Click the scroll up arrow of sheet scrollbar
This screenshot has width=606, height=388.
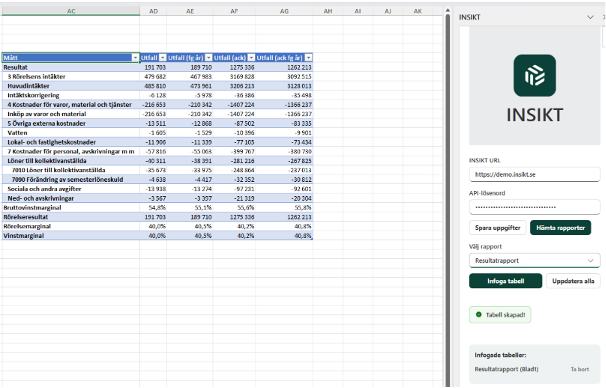coord(448,10)
